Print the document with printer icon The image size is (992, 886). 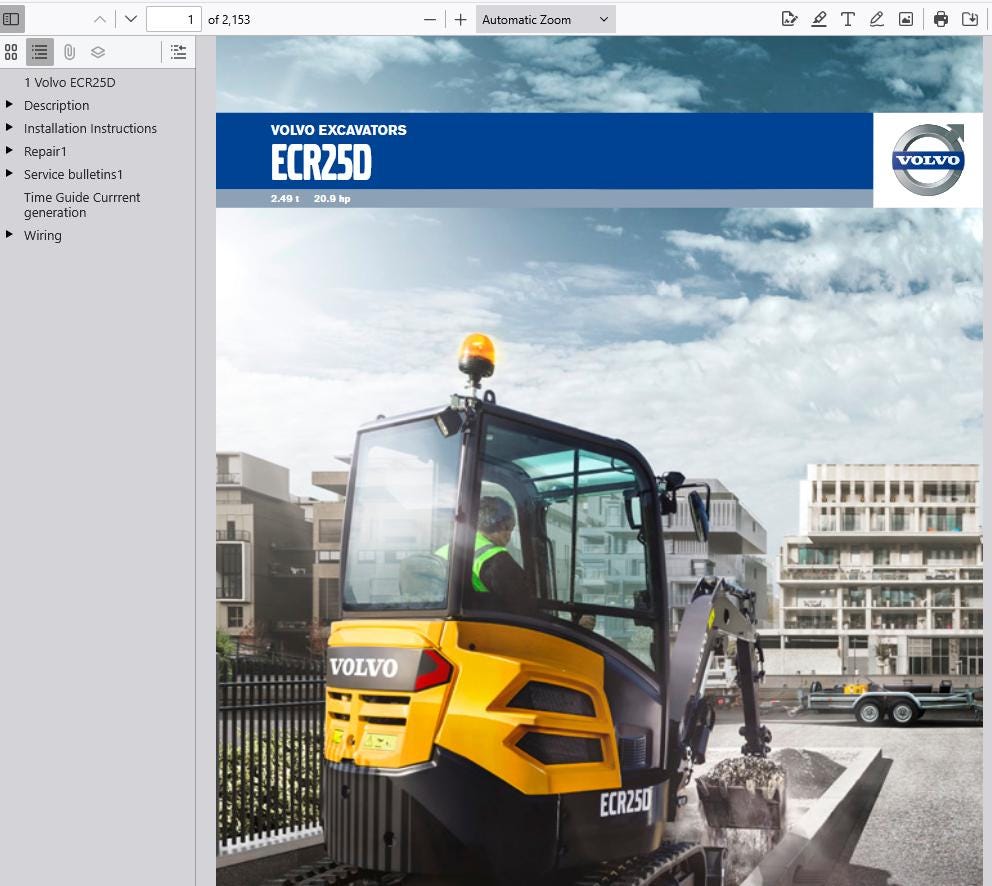coord(941,19)
